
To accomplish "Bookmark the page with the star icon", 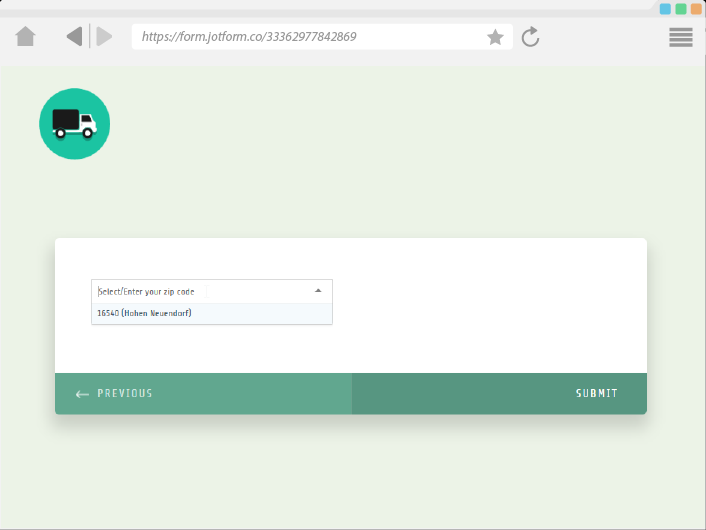I will (x=495, y=37).
